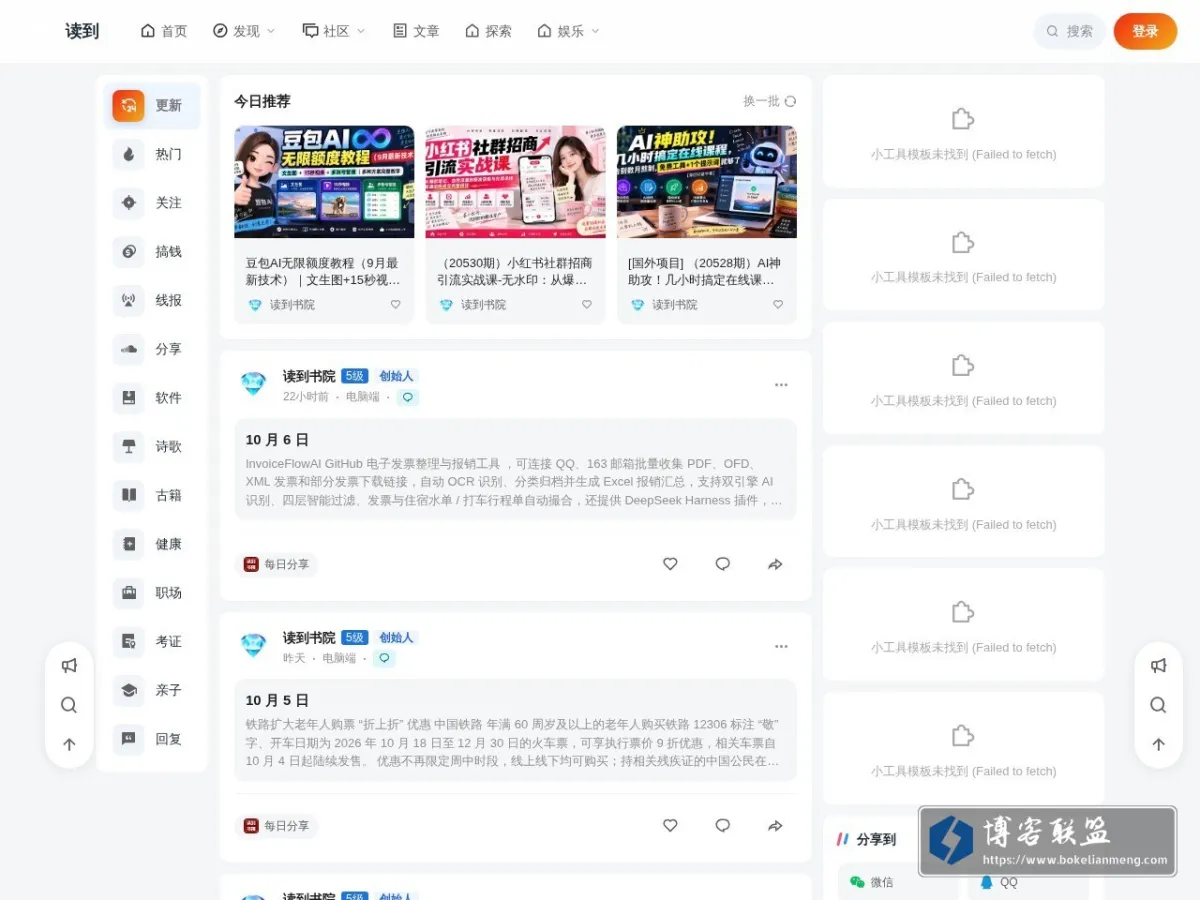The image size is (1200, 900).
Task: Open the AI神助攻 course thumbnail
Action: pos(707,182)
